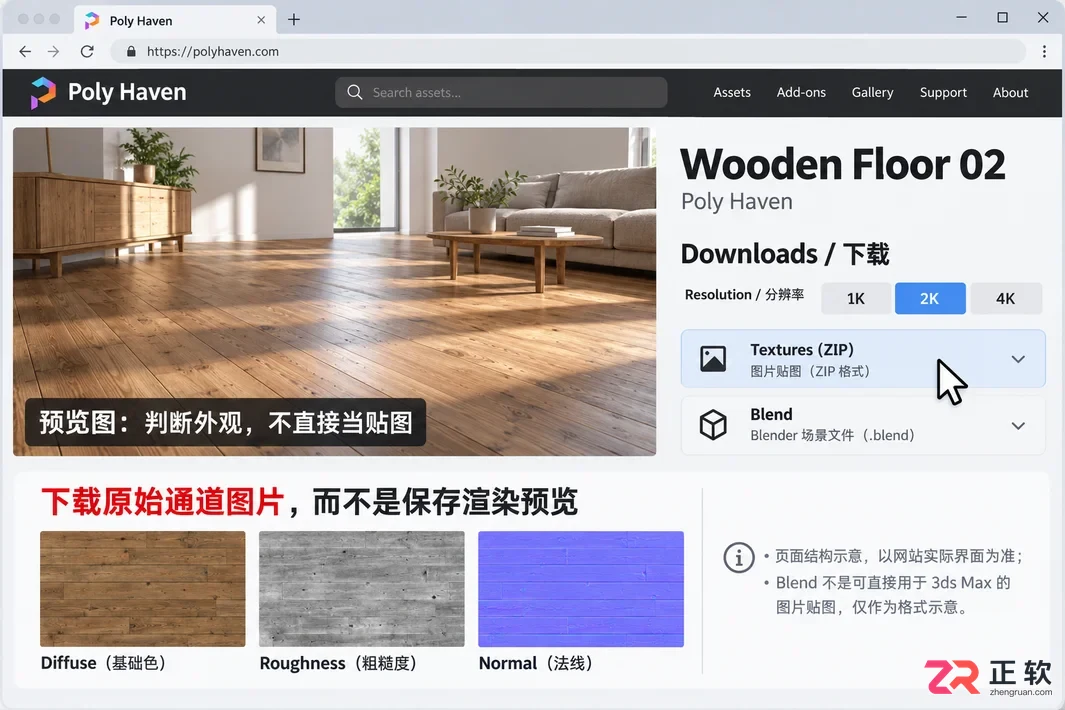
Task: Click the Poly Haven author link
Action: 736,202
